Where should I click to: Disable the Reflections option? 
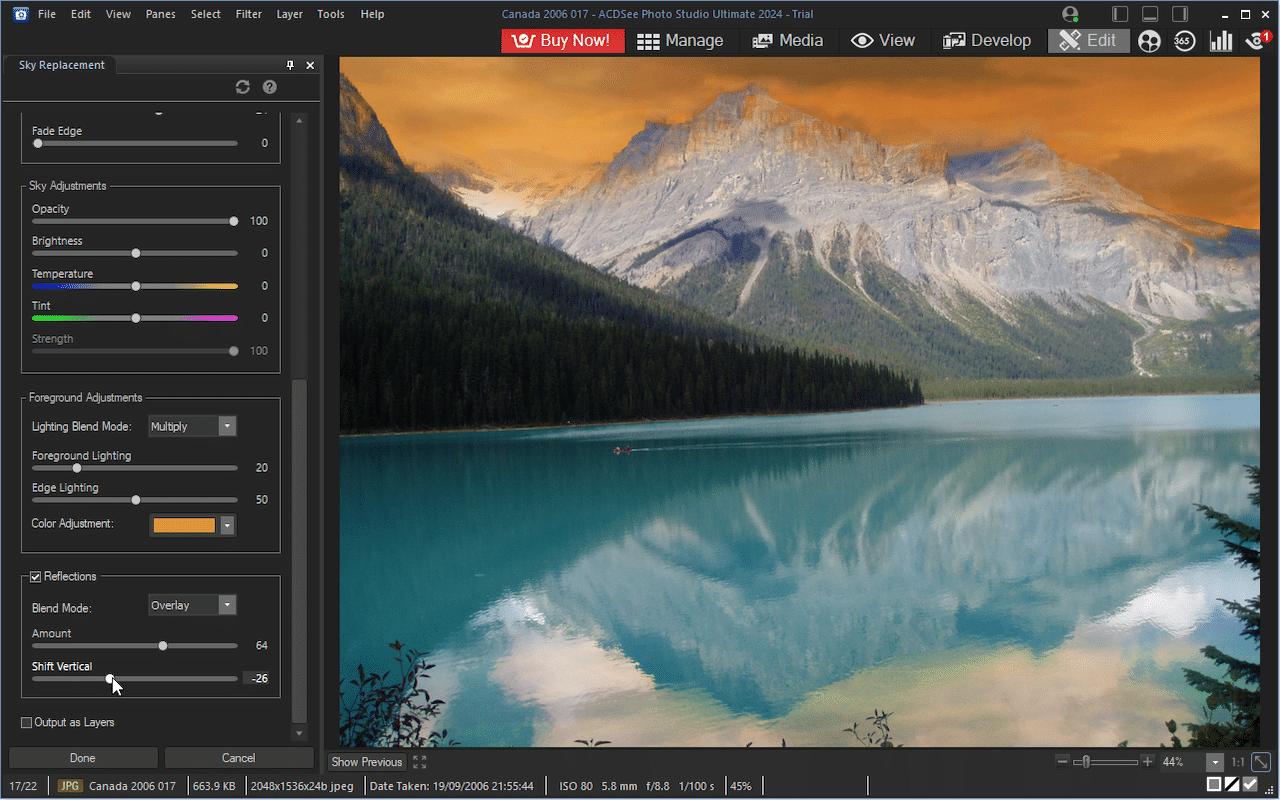coord(37,576)
